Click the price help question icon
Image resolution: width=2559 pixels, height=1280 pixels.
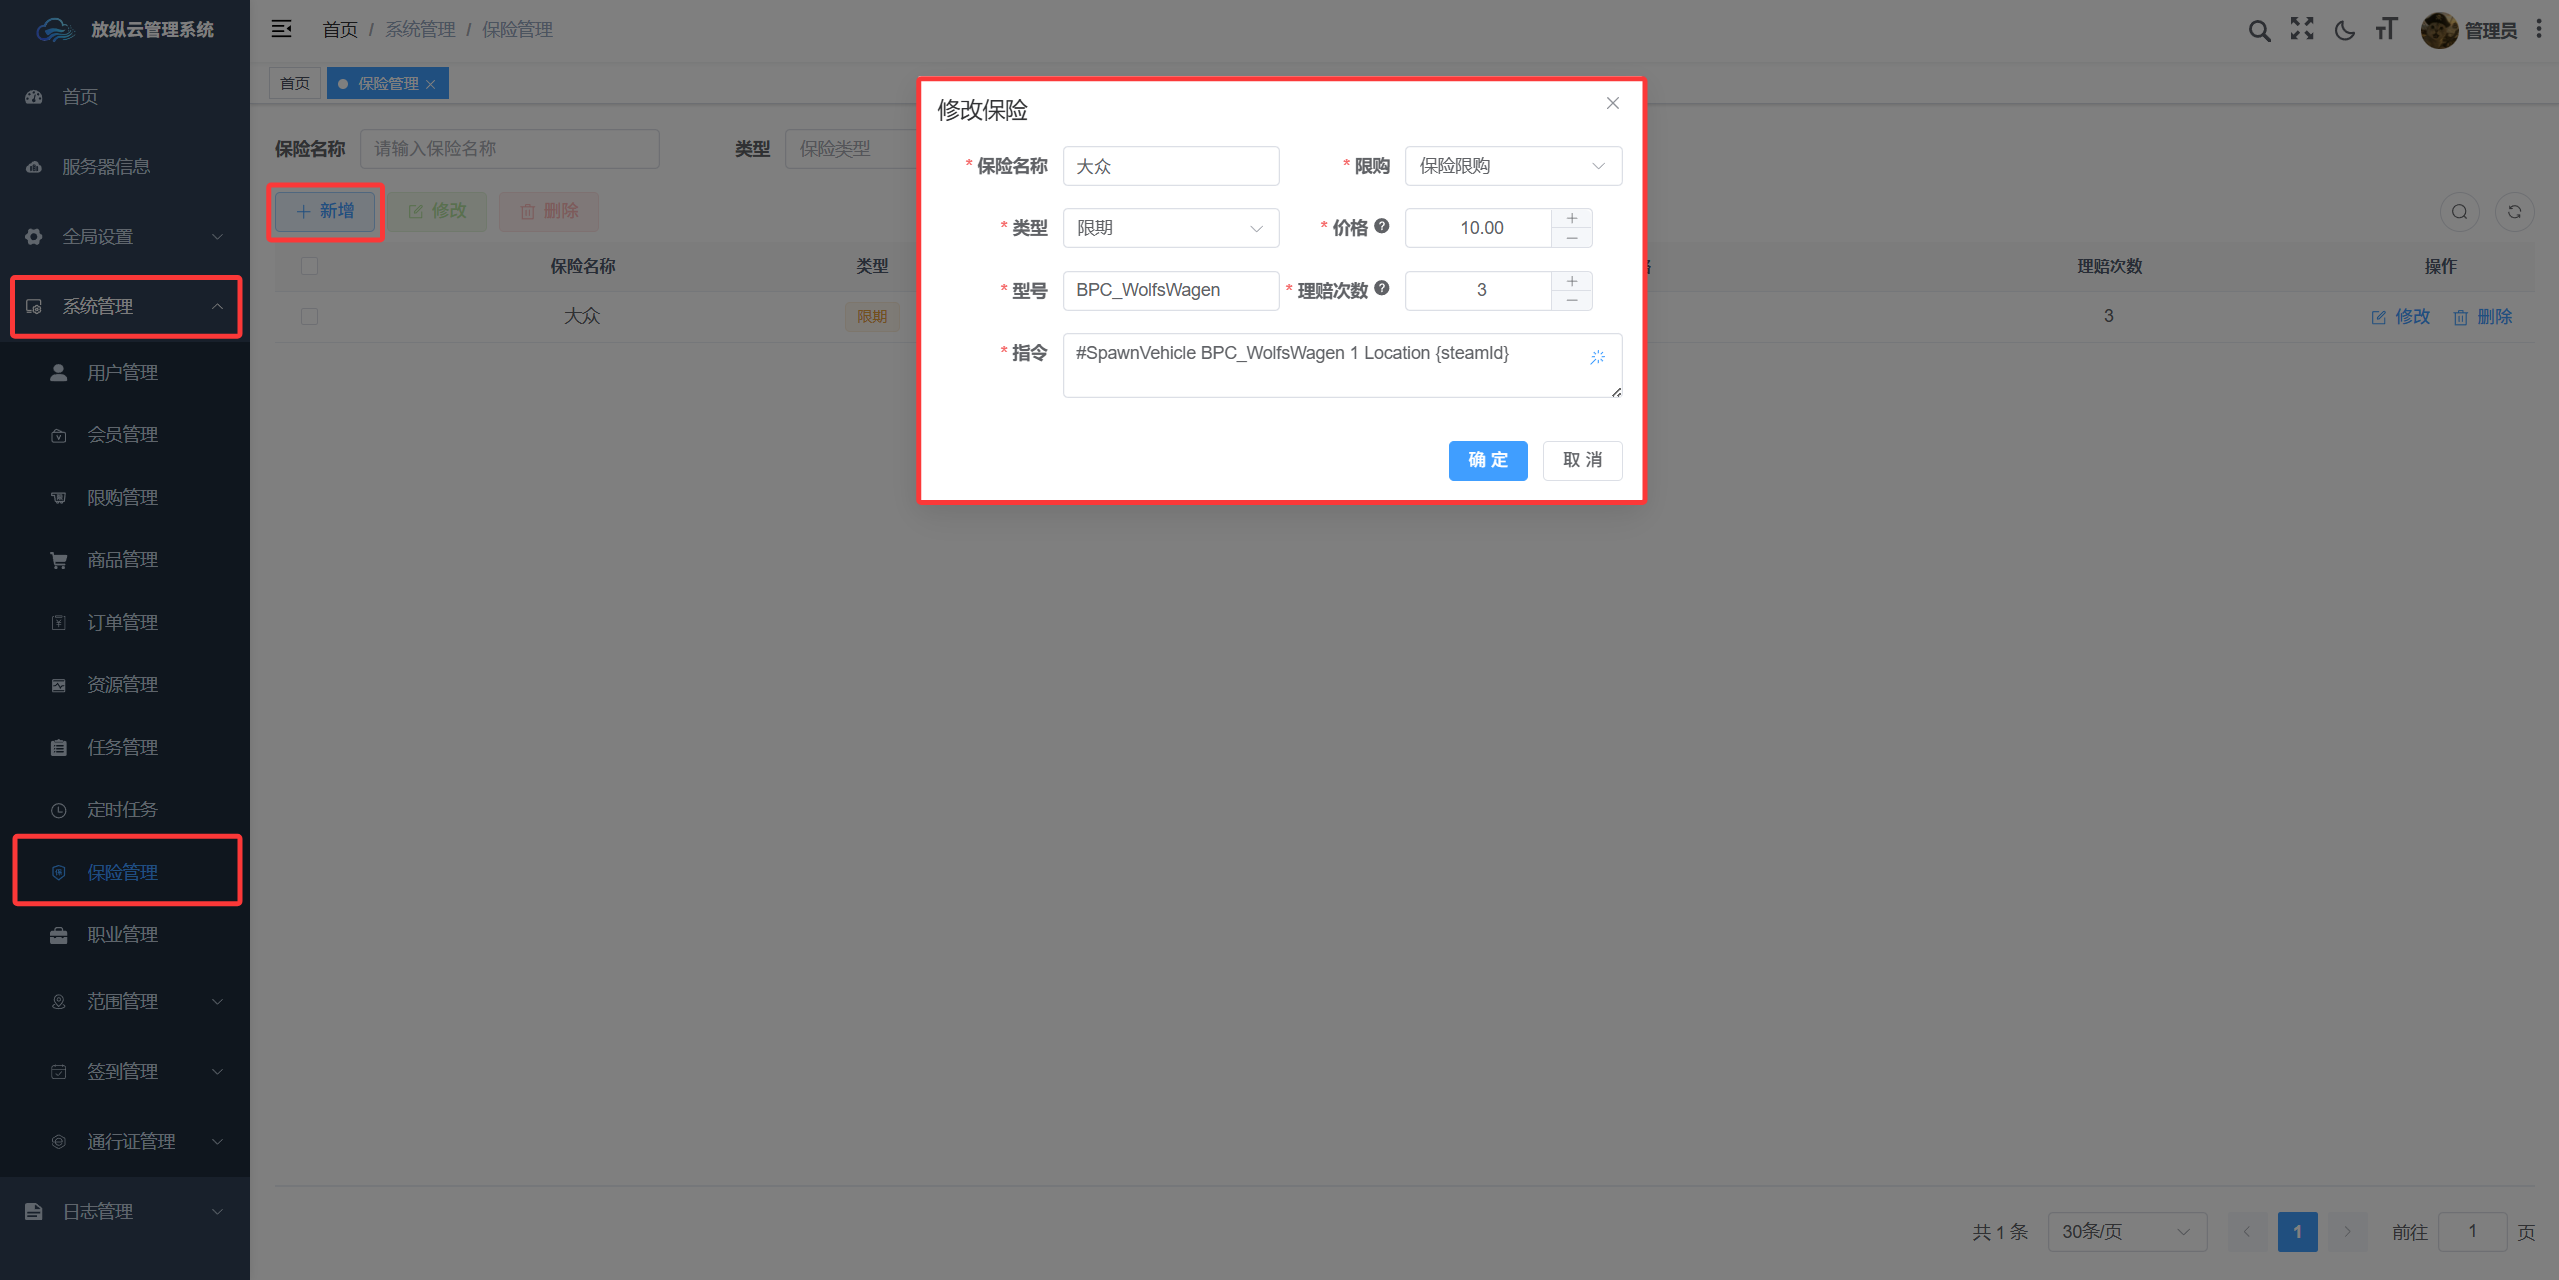(1382, 226)
